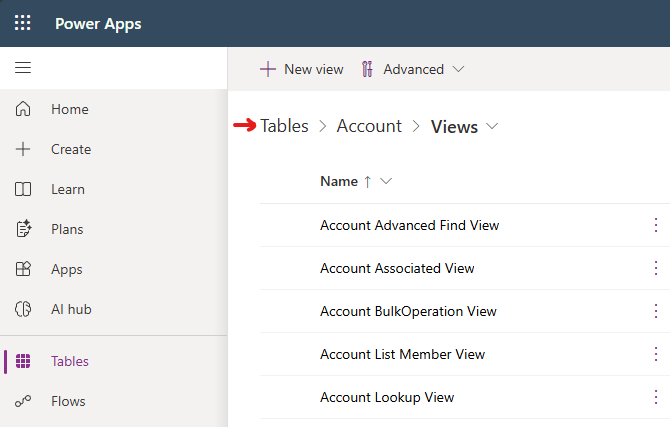
Task: Collapse the left navigation hamburger menu
Action: click(22, 68)
